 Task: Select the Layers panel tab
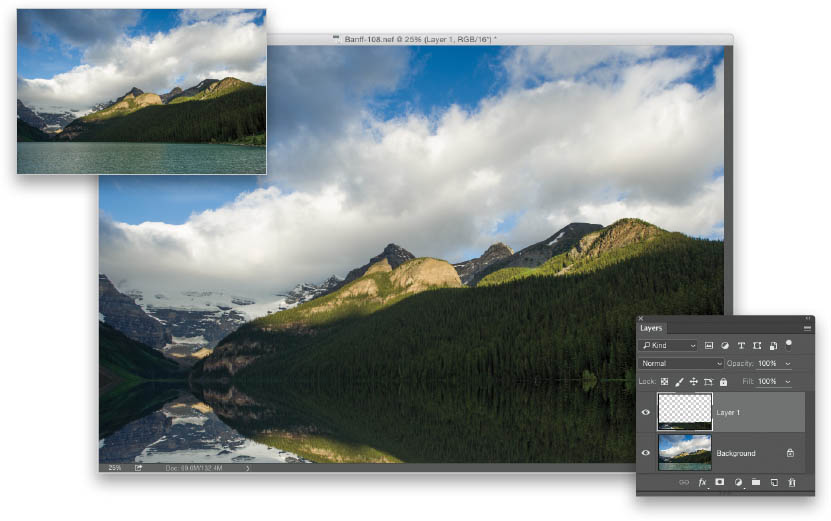[651, 328]
